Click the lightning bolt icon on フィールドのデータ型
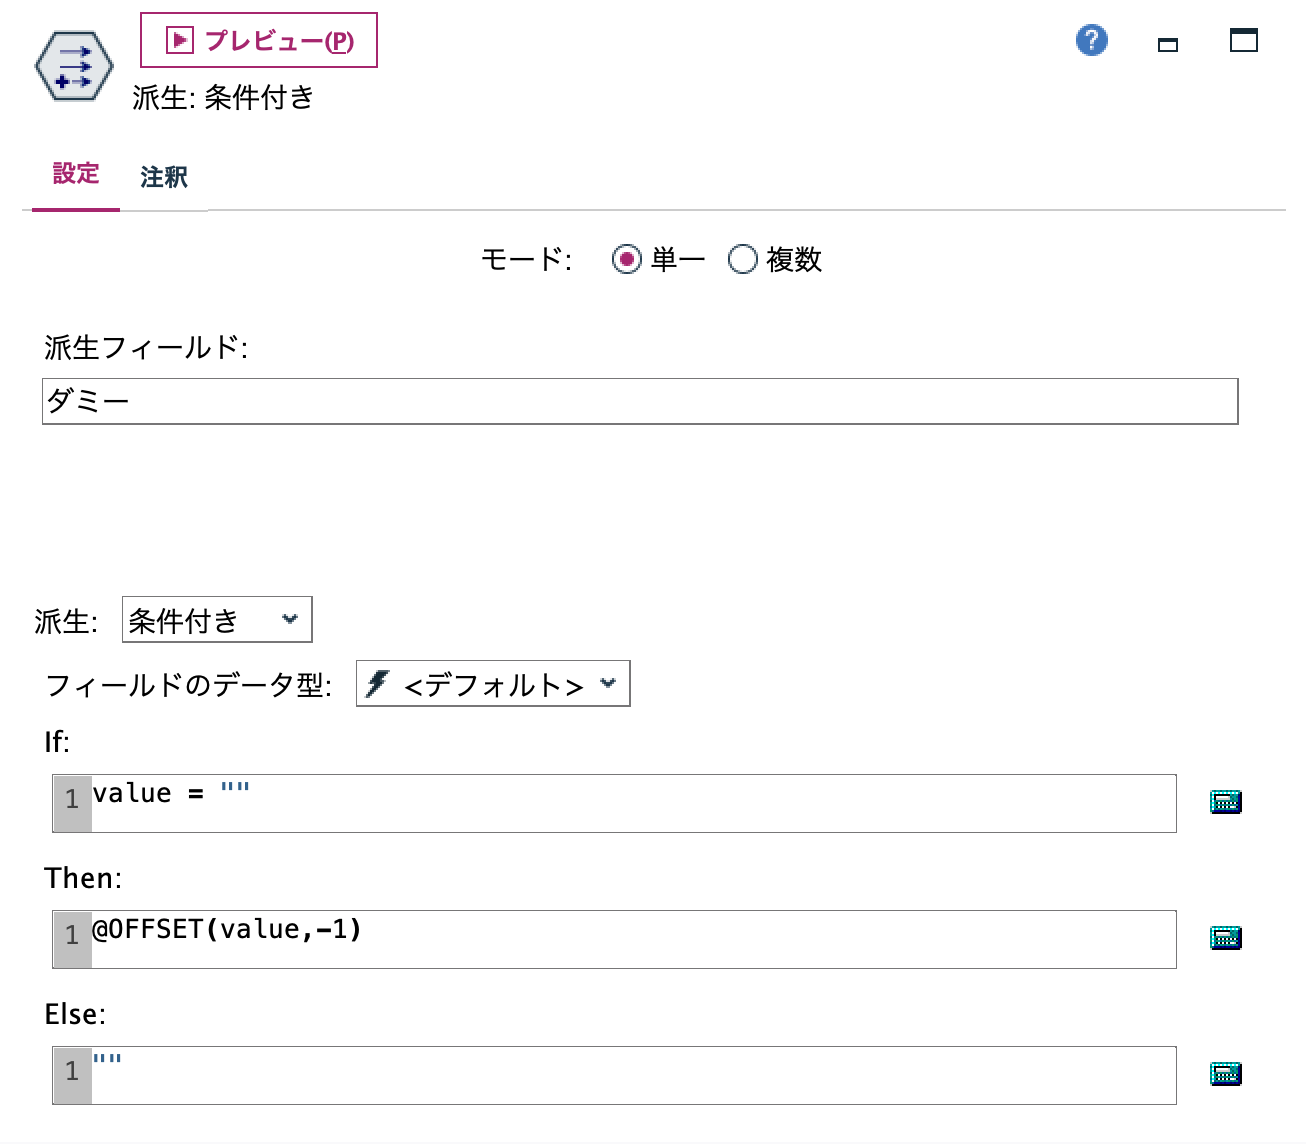 377,684
